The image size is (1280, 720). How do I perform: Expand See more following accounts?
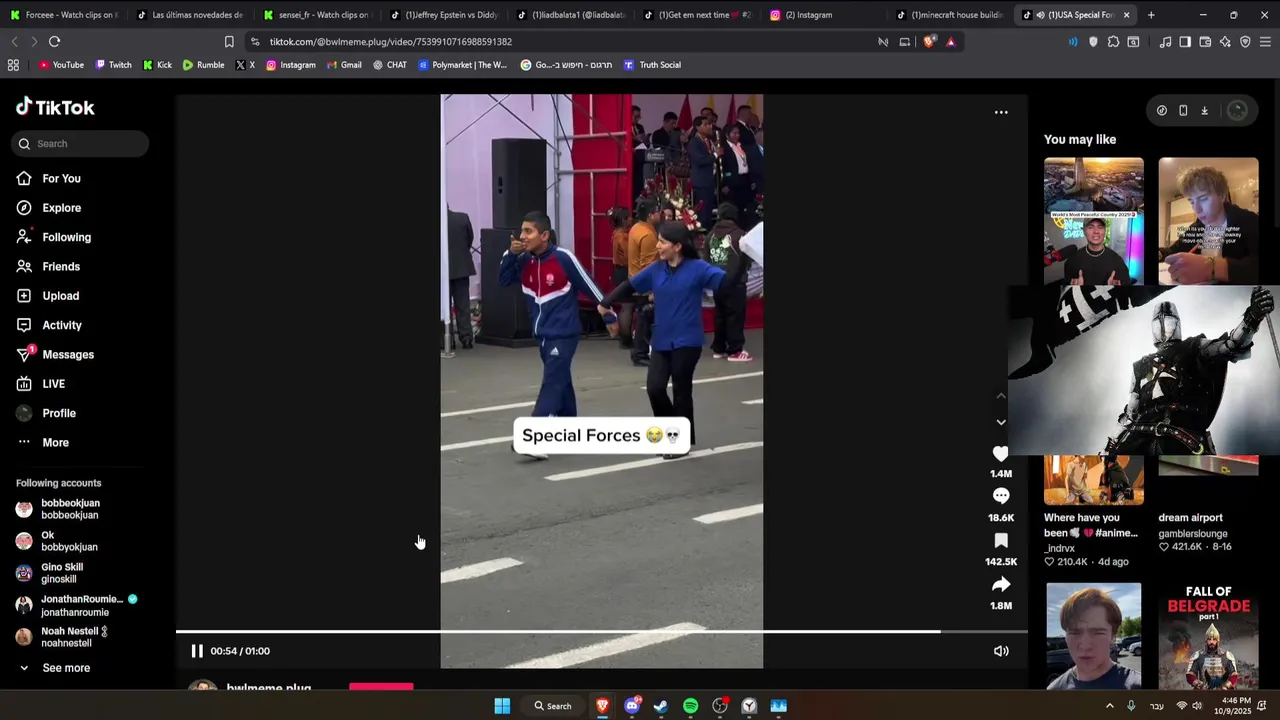click(54, 668)
